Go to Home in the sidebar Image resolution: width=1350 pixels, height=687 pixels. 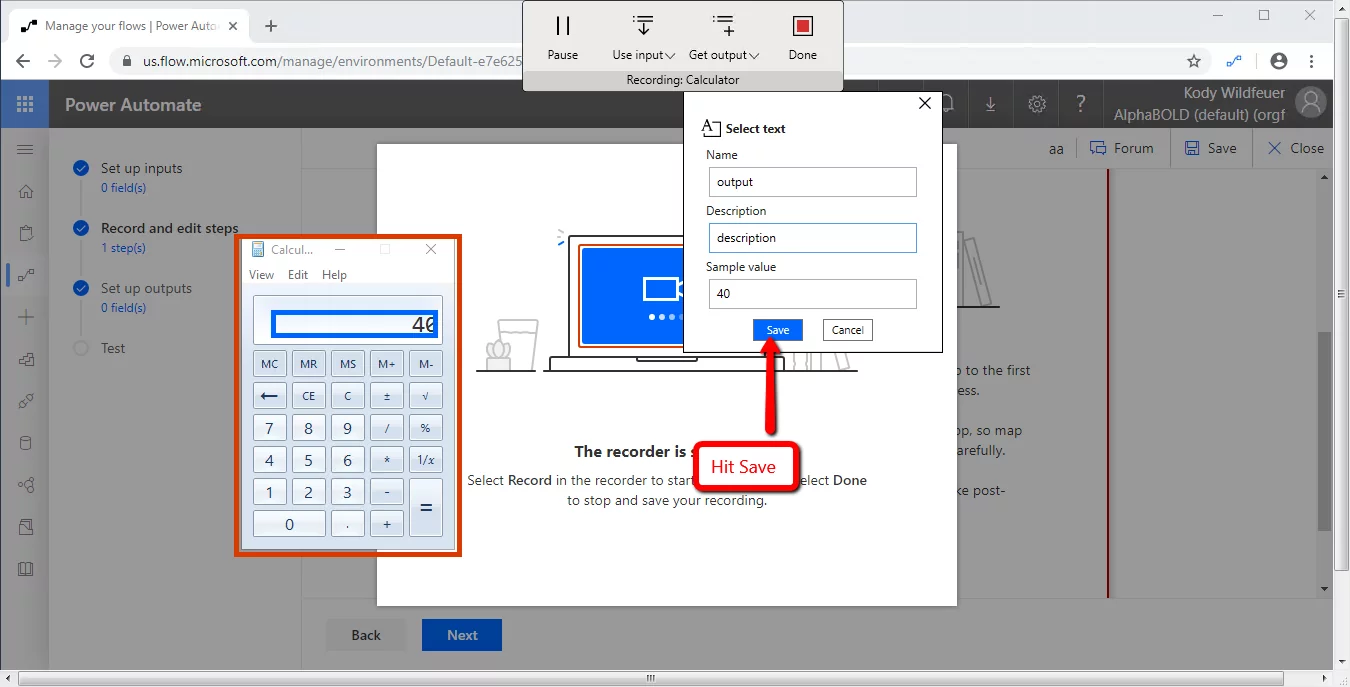(x=26, y=192)
